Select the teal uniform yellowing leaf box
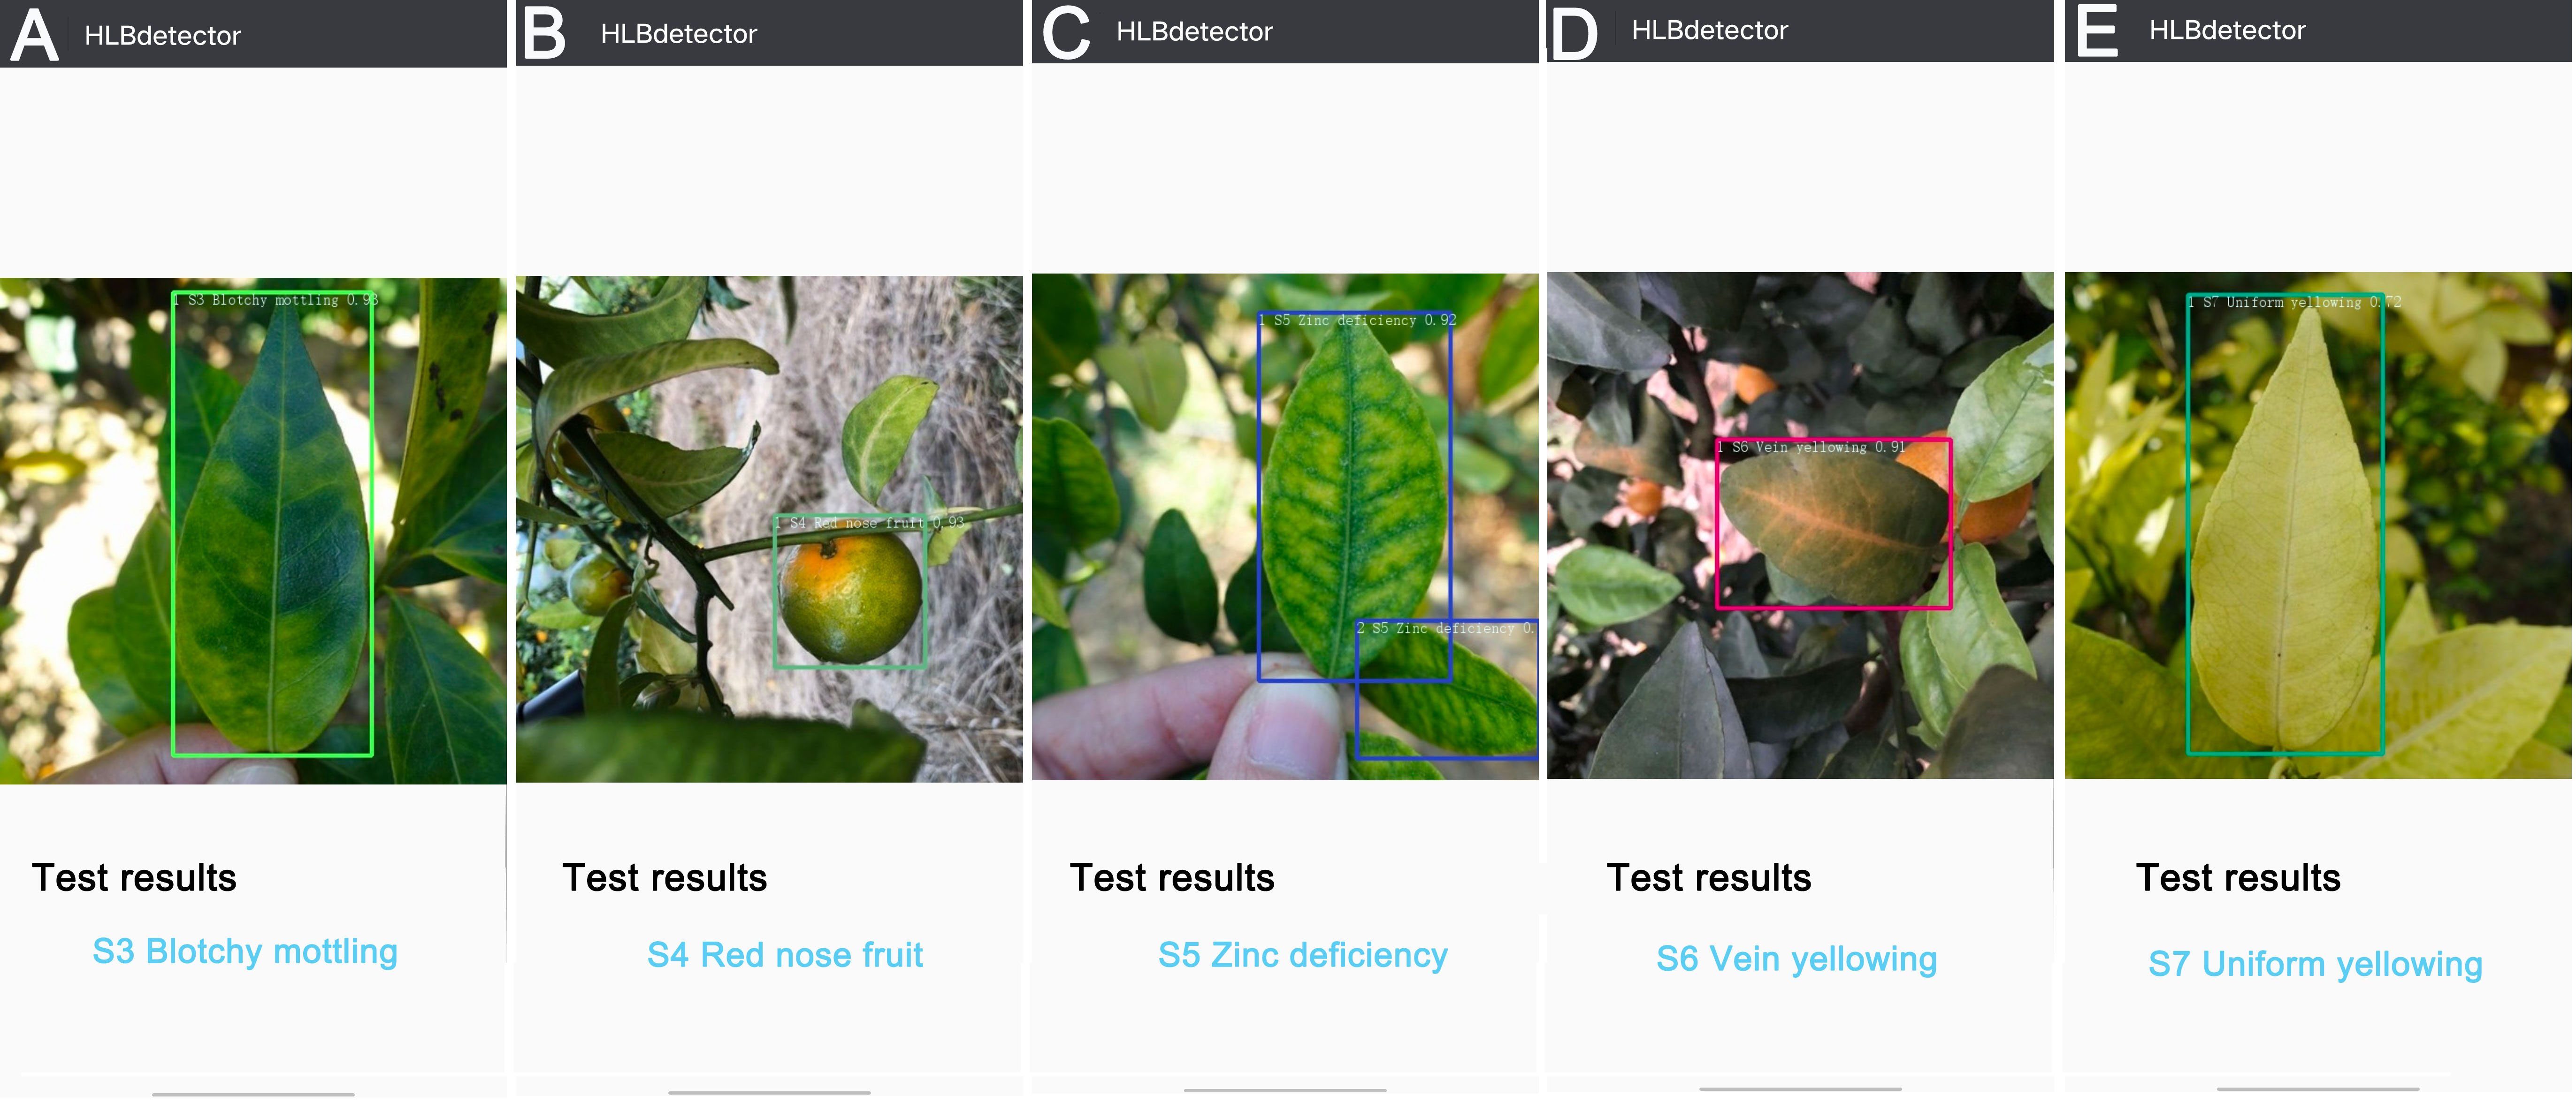This screenshot has height=1104, width=2576. click(x=2286, y=524)
